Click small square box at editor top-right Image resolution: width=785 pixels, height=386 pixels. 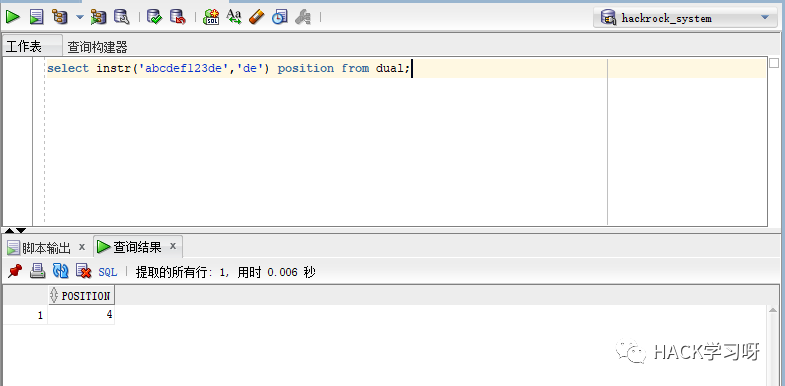[774, 63]
